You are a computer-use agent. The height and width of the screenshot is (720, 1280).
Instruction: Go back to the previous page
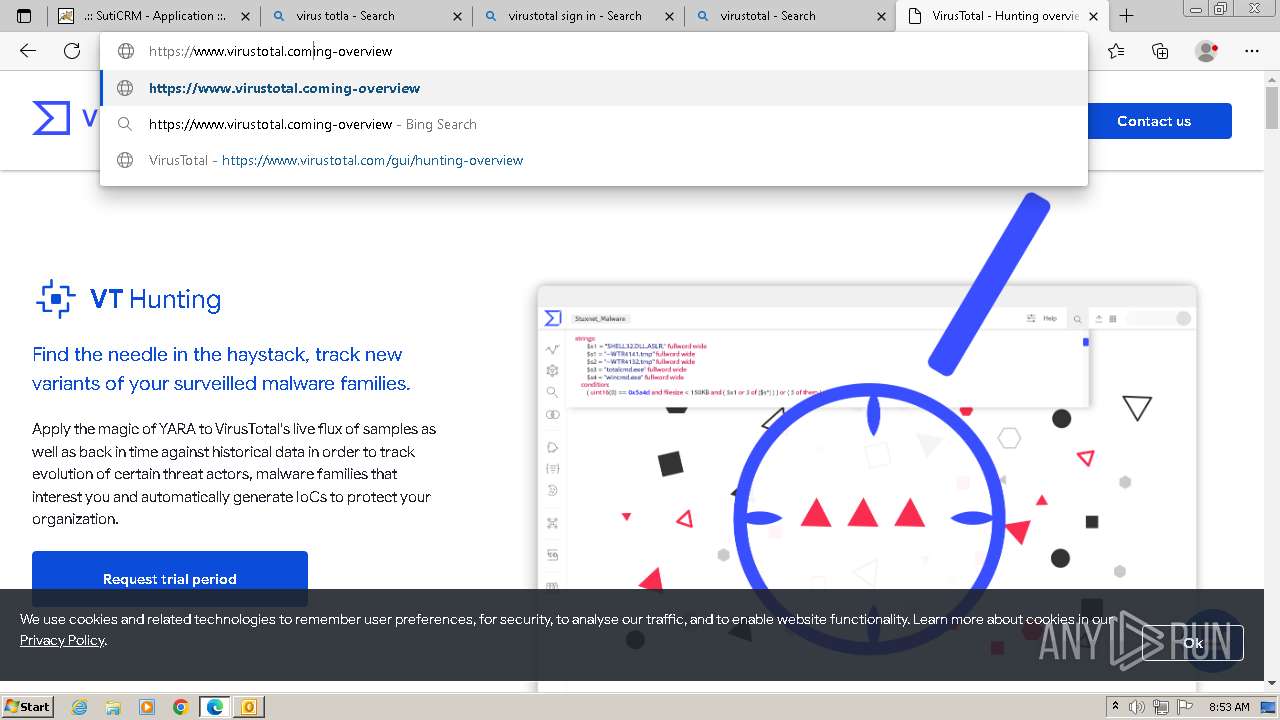click(28, 51)
